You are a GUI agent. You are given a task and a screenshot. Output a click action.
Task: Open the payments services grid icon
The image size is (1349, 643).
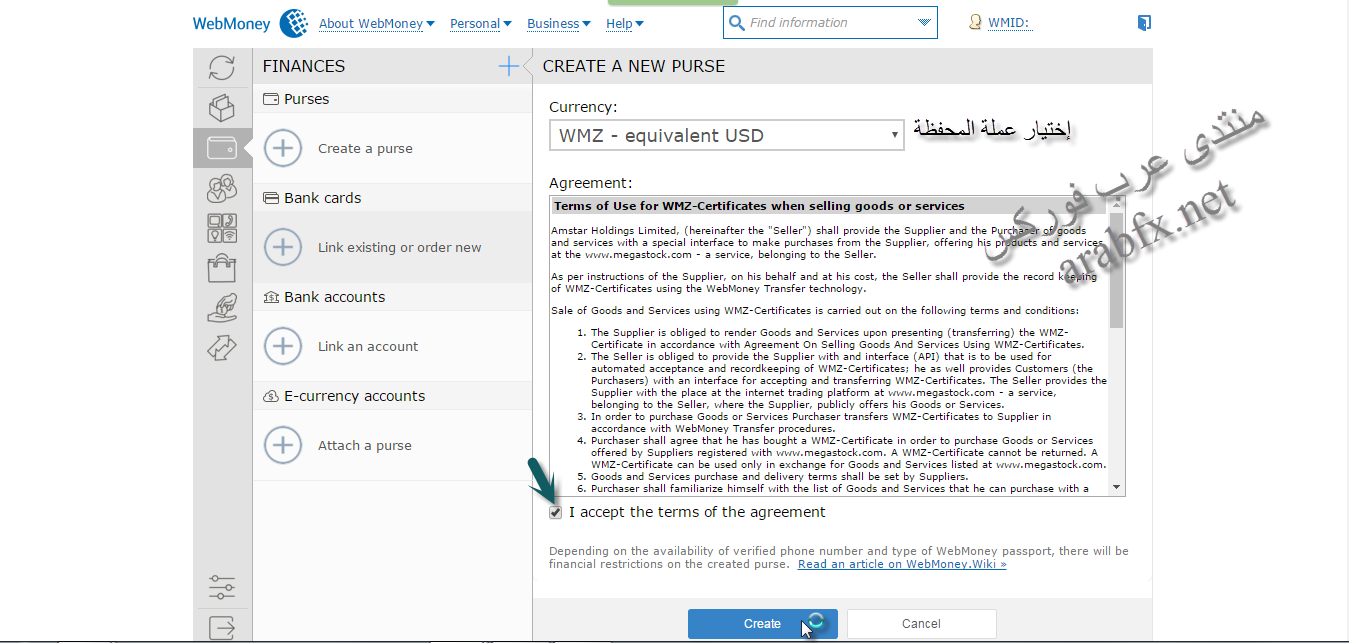(222, 228)
